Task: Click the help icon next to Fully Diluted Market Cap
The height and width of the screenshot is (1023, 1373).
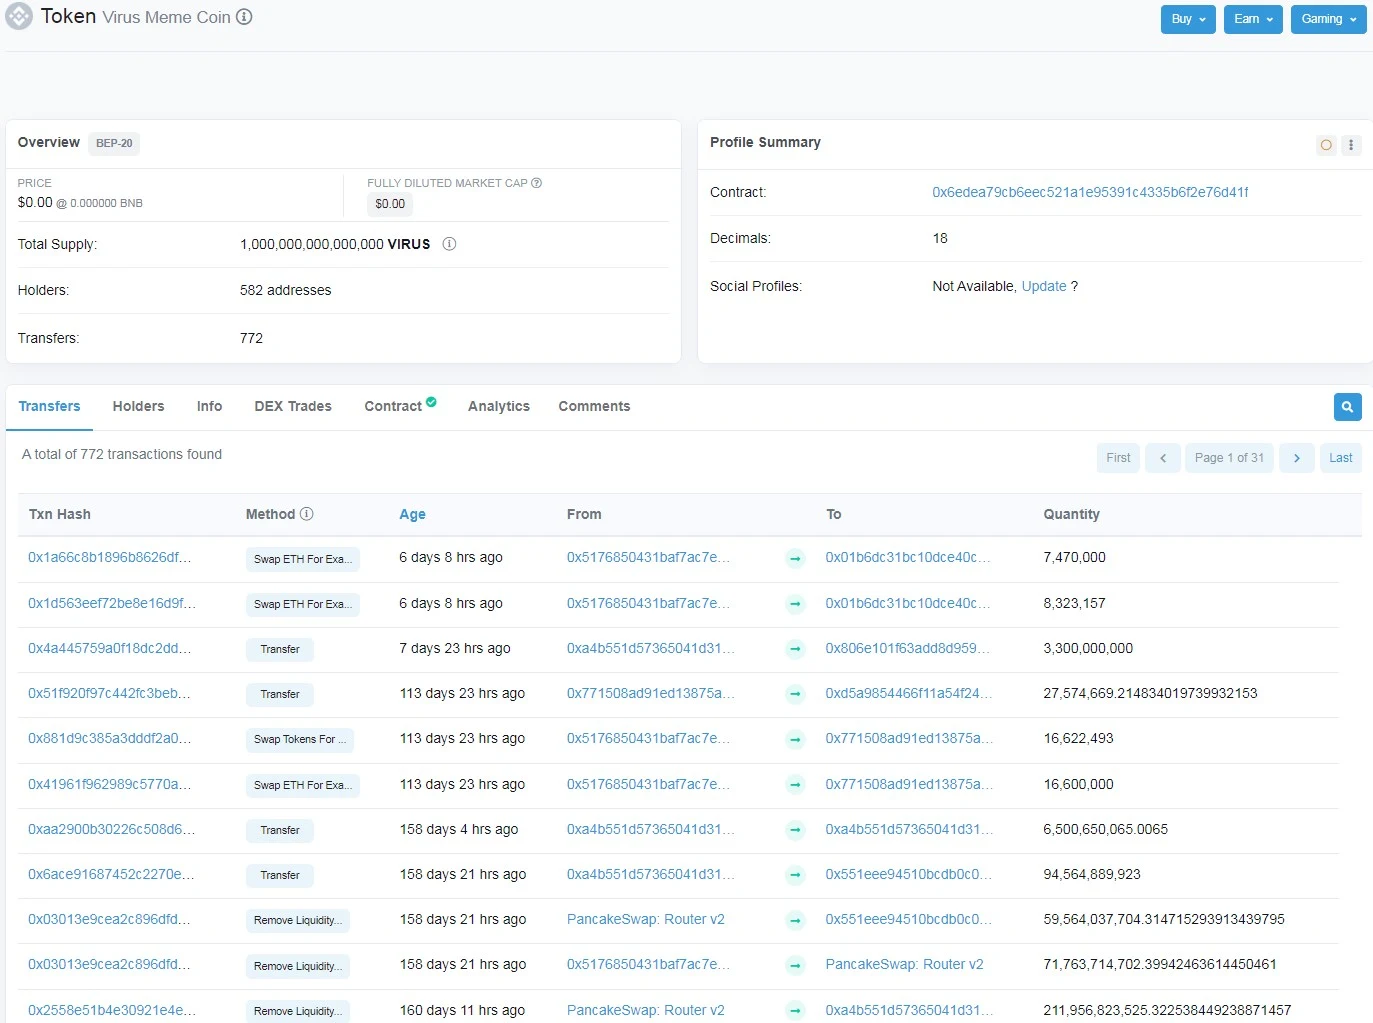Action: (x=537, y=183)
